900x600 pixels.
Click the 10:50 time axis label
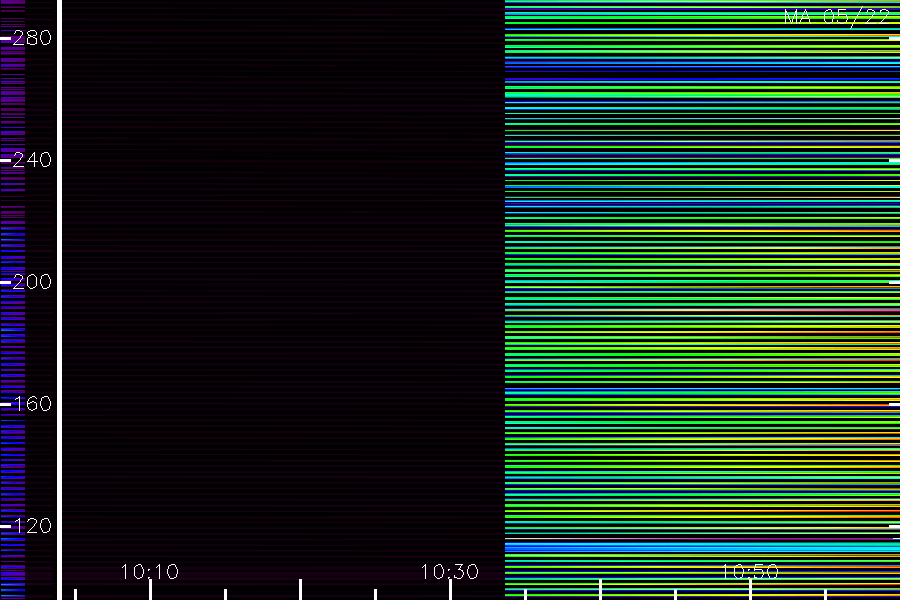750,572
